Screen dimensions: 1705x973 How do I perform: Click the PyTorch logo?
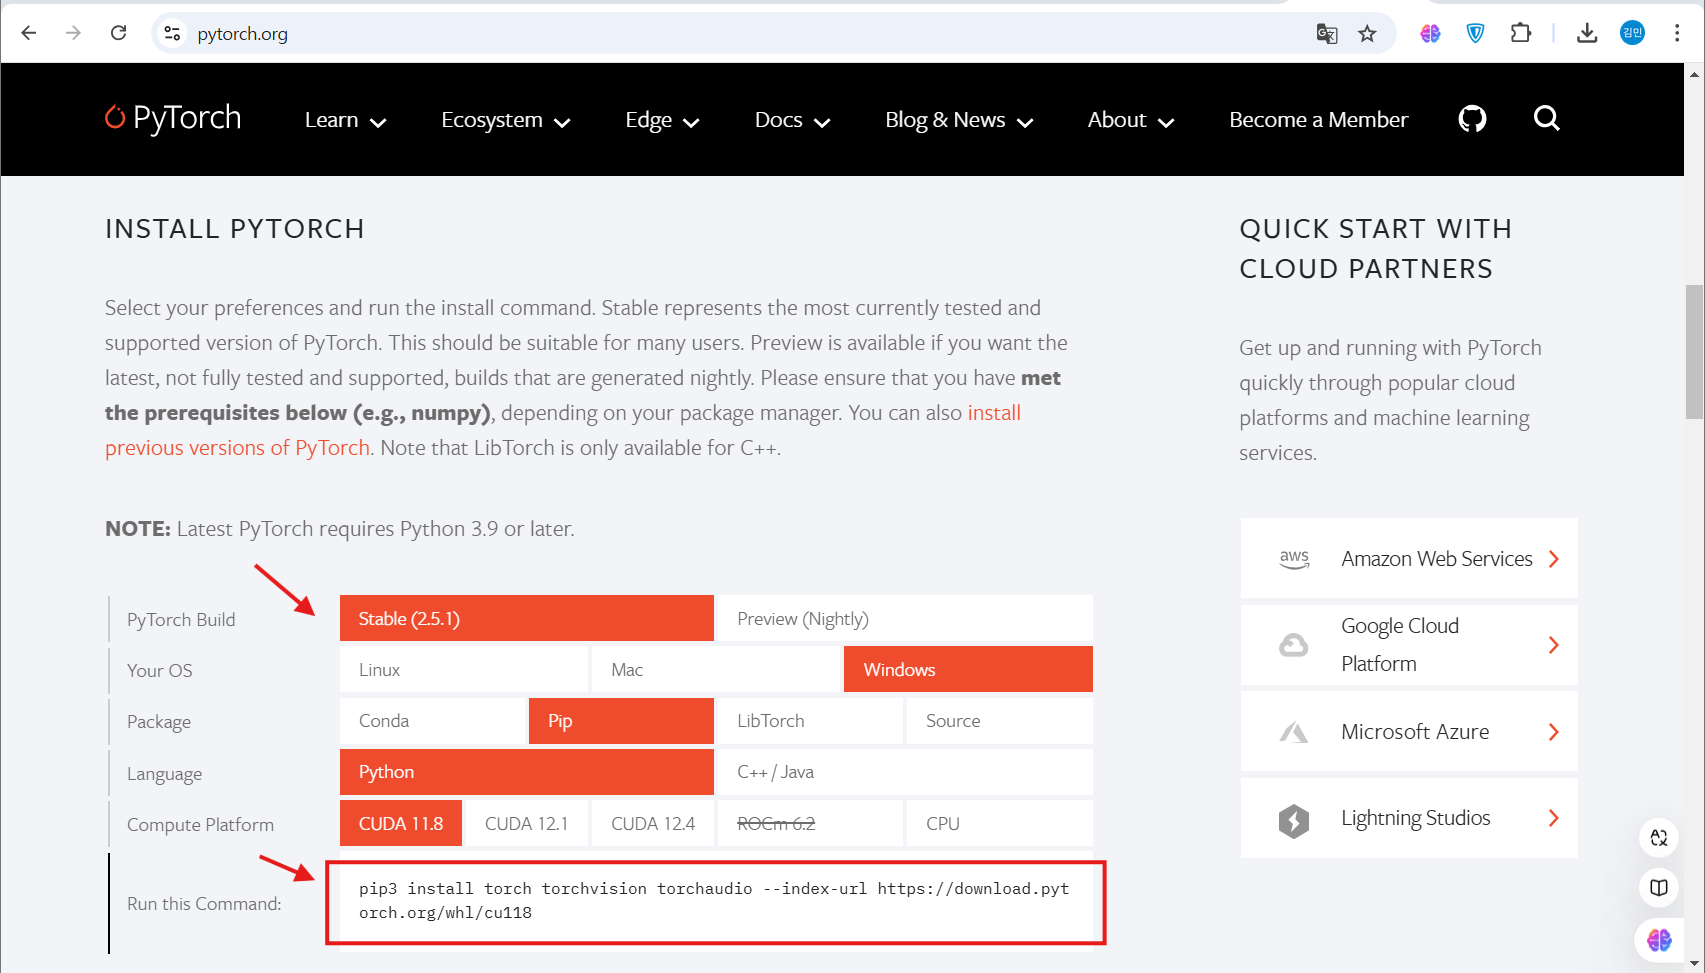(x=173, y=118)
